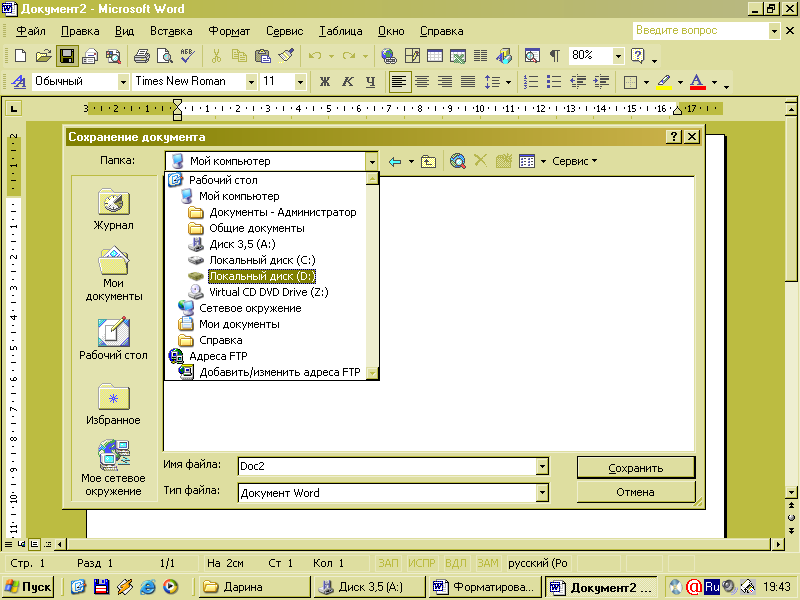
Task: Collapse the Папка folder dropdown arrow
Action: tap(372, 162)
